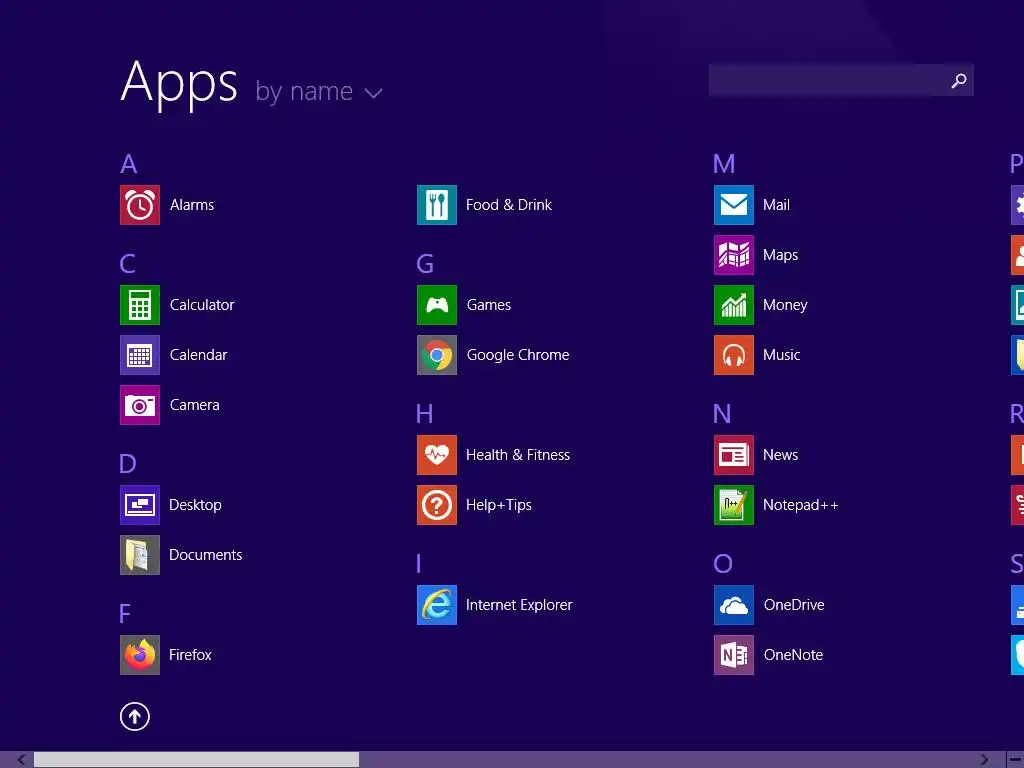
Task: Open Google Chrome icon
Action: pyautogui.click(x=437, y=355)
